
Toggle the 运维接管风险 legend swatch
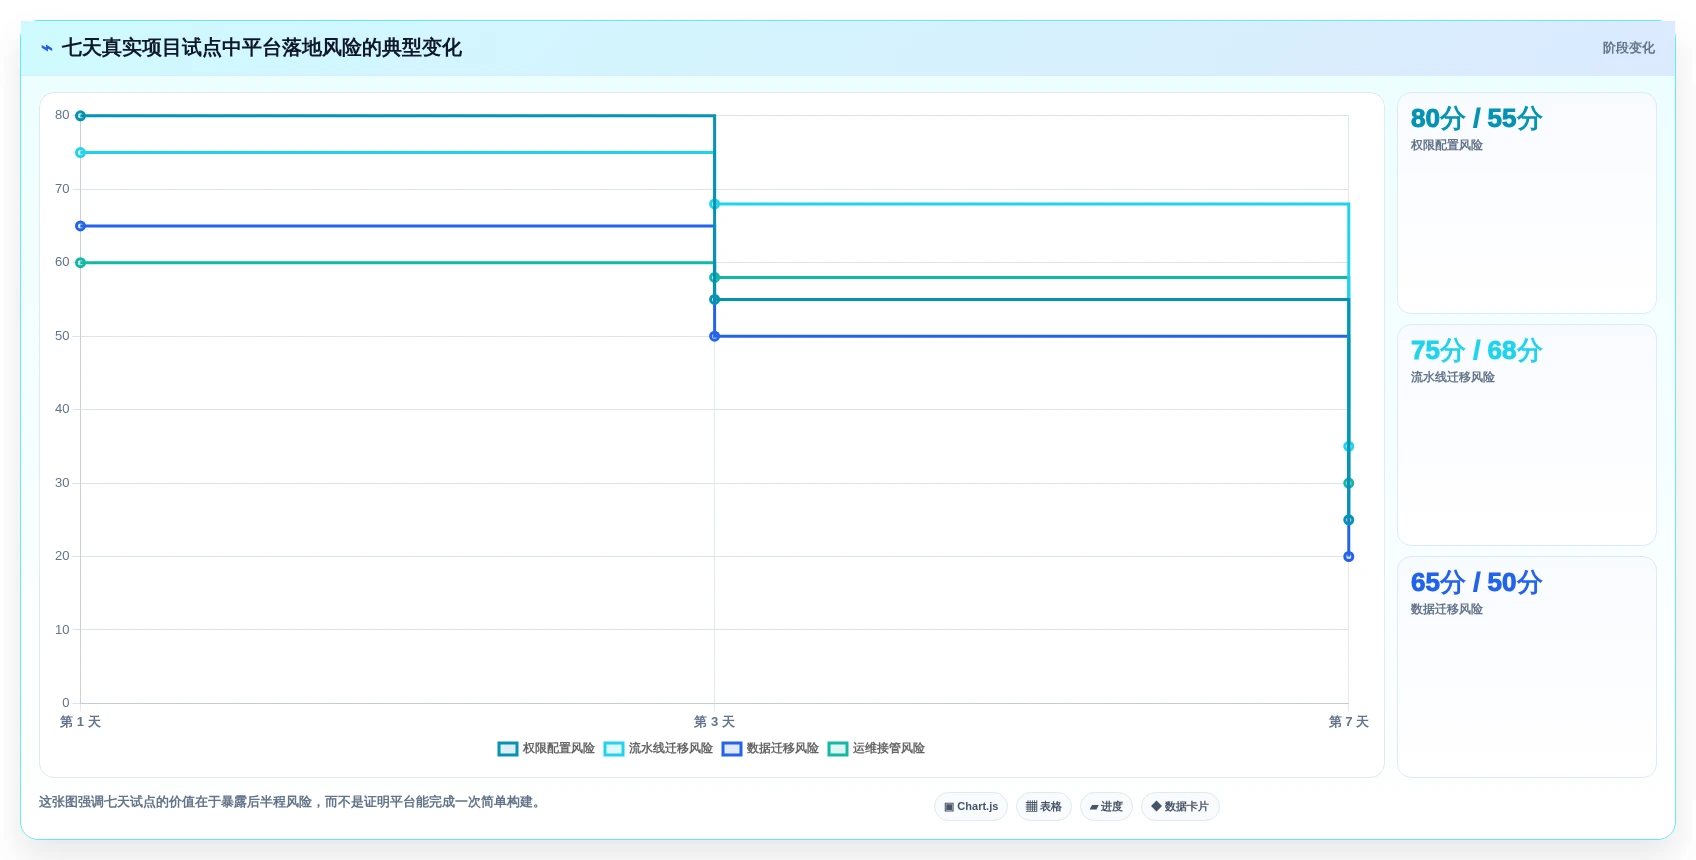(838, 749)
